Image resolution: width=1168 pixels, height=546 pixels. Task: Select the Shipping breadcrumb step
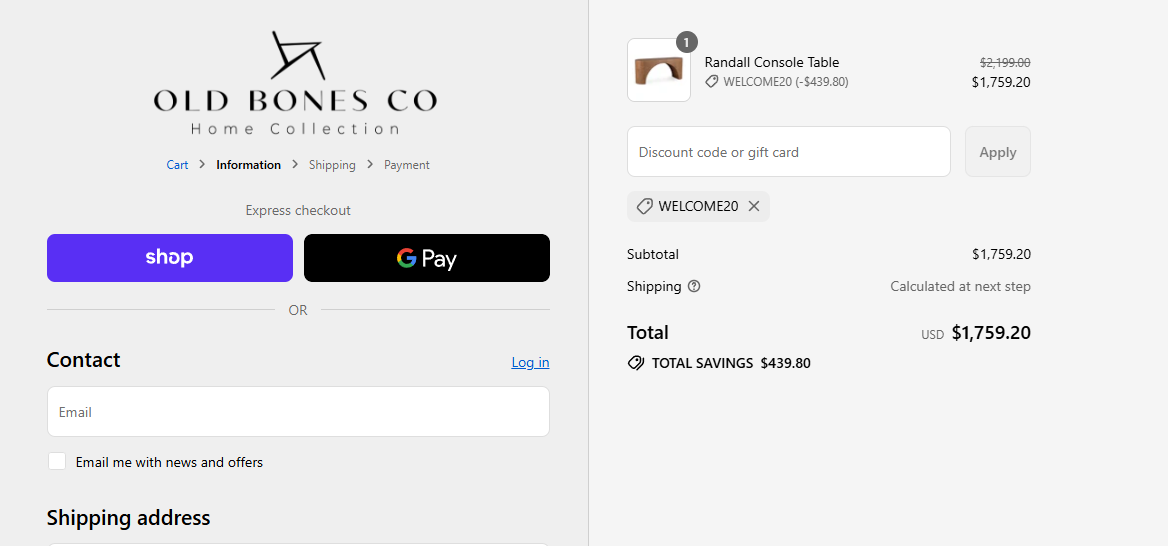(332, 165)
